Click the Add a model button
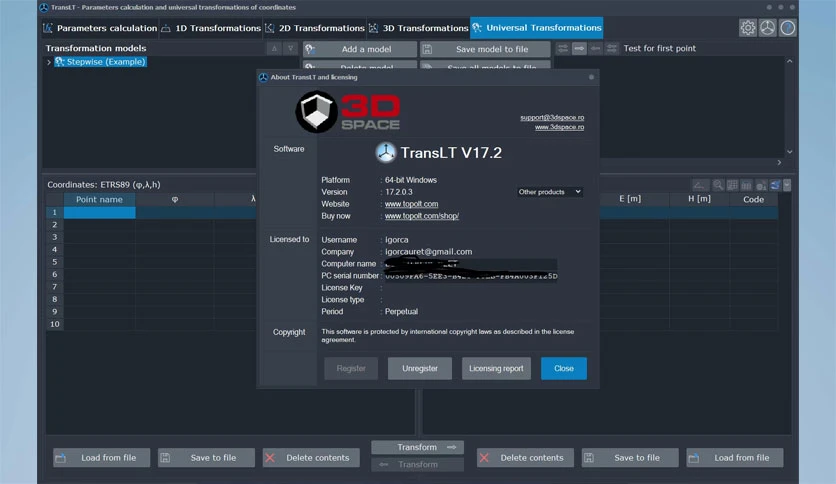 tap(360, 49)
